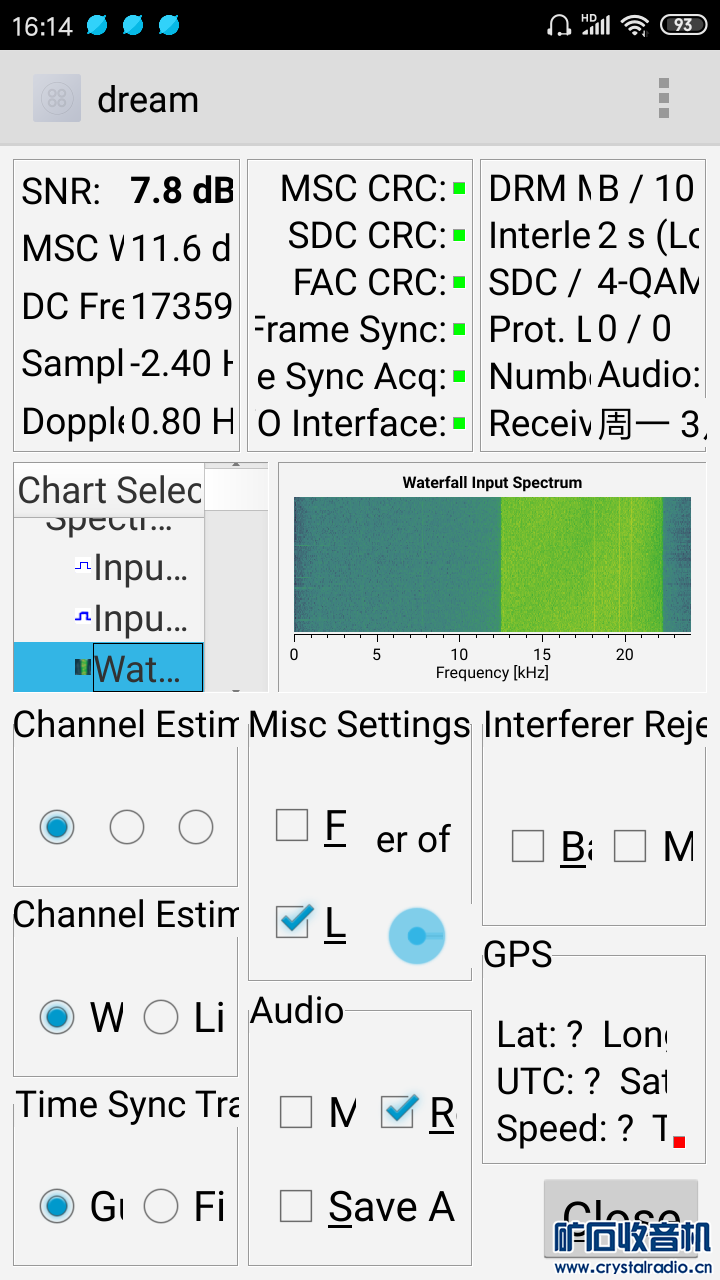Tap the dream app icon in the title bar
This screenshot has width=720, height=1280.
pyautogui.click(x=57, y=98)
